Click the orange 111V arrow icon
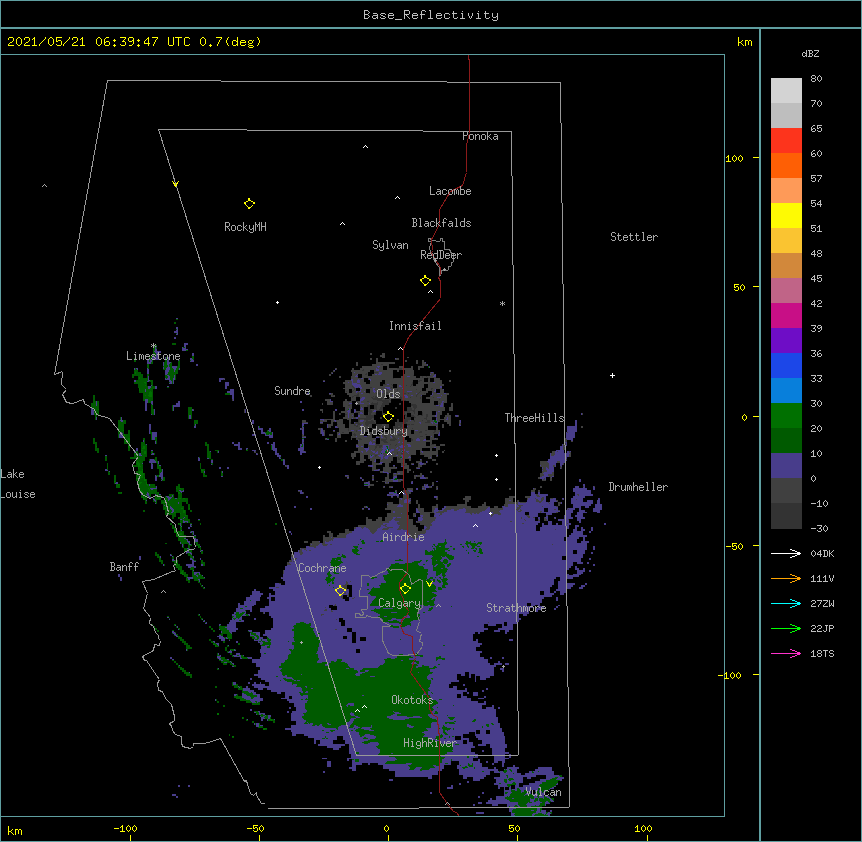 point(786,578)
